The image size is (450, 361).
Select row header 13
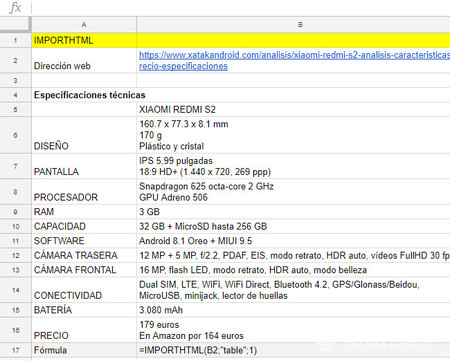click(15, 270)
